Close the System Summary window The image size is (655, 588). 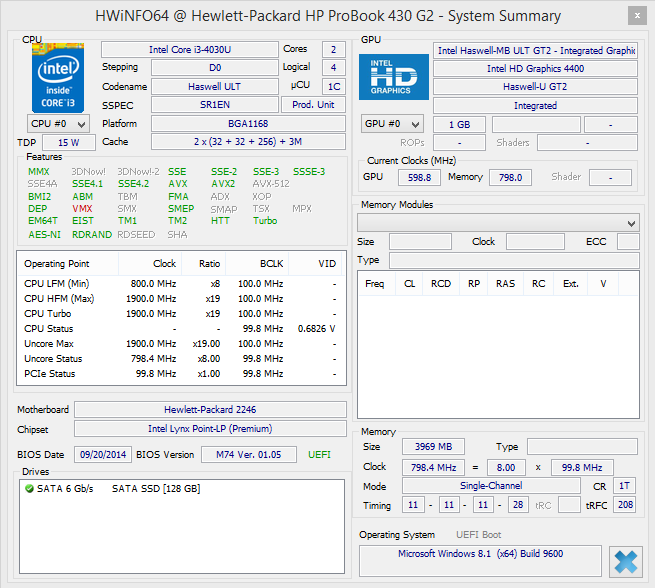tap(637, 16)
